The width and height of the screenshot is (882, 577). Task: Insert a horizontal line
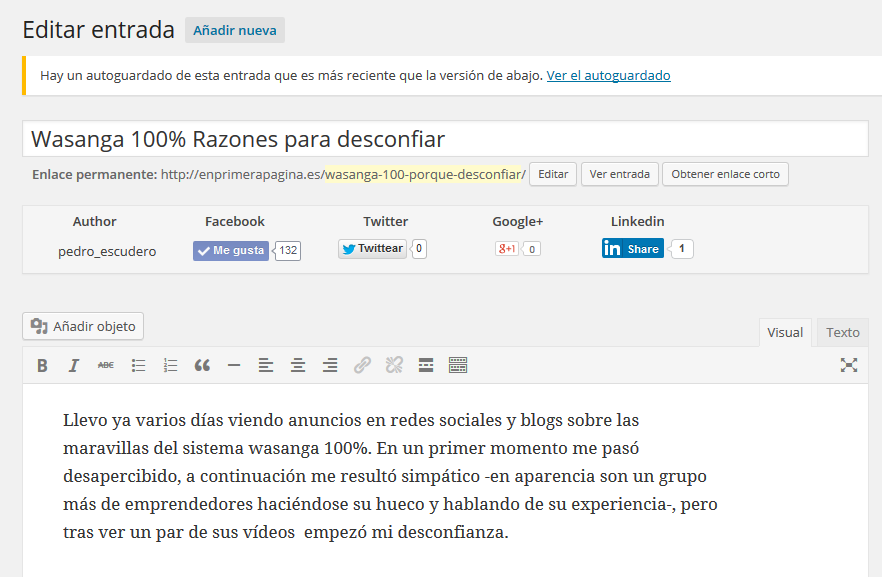coord(234,366)
